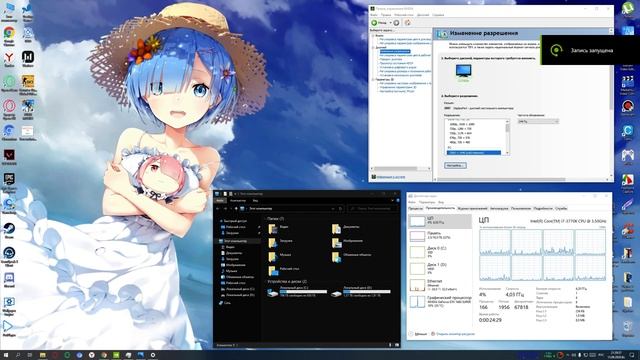Open File Explorer from taskbar
The image size is (640, 360).
[x=42, y=355]
